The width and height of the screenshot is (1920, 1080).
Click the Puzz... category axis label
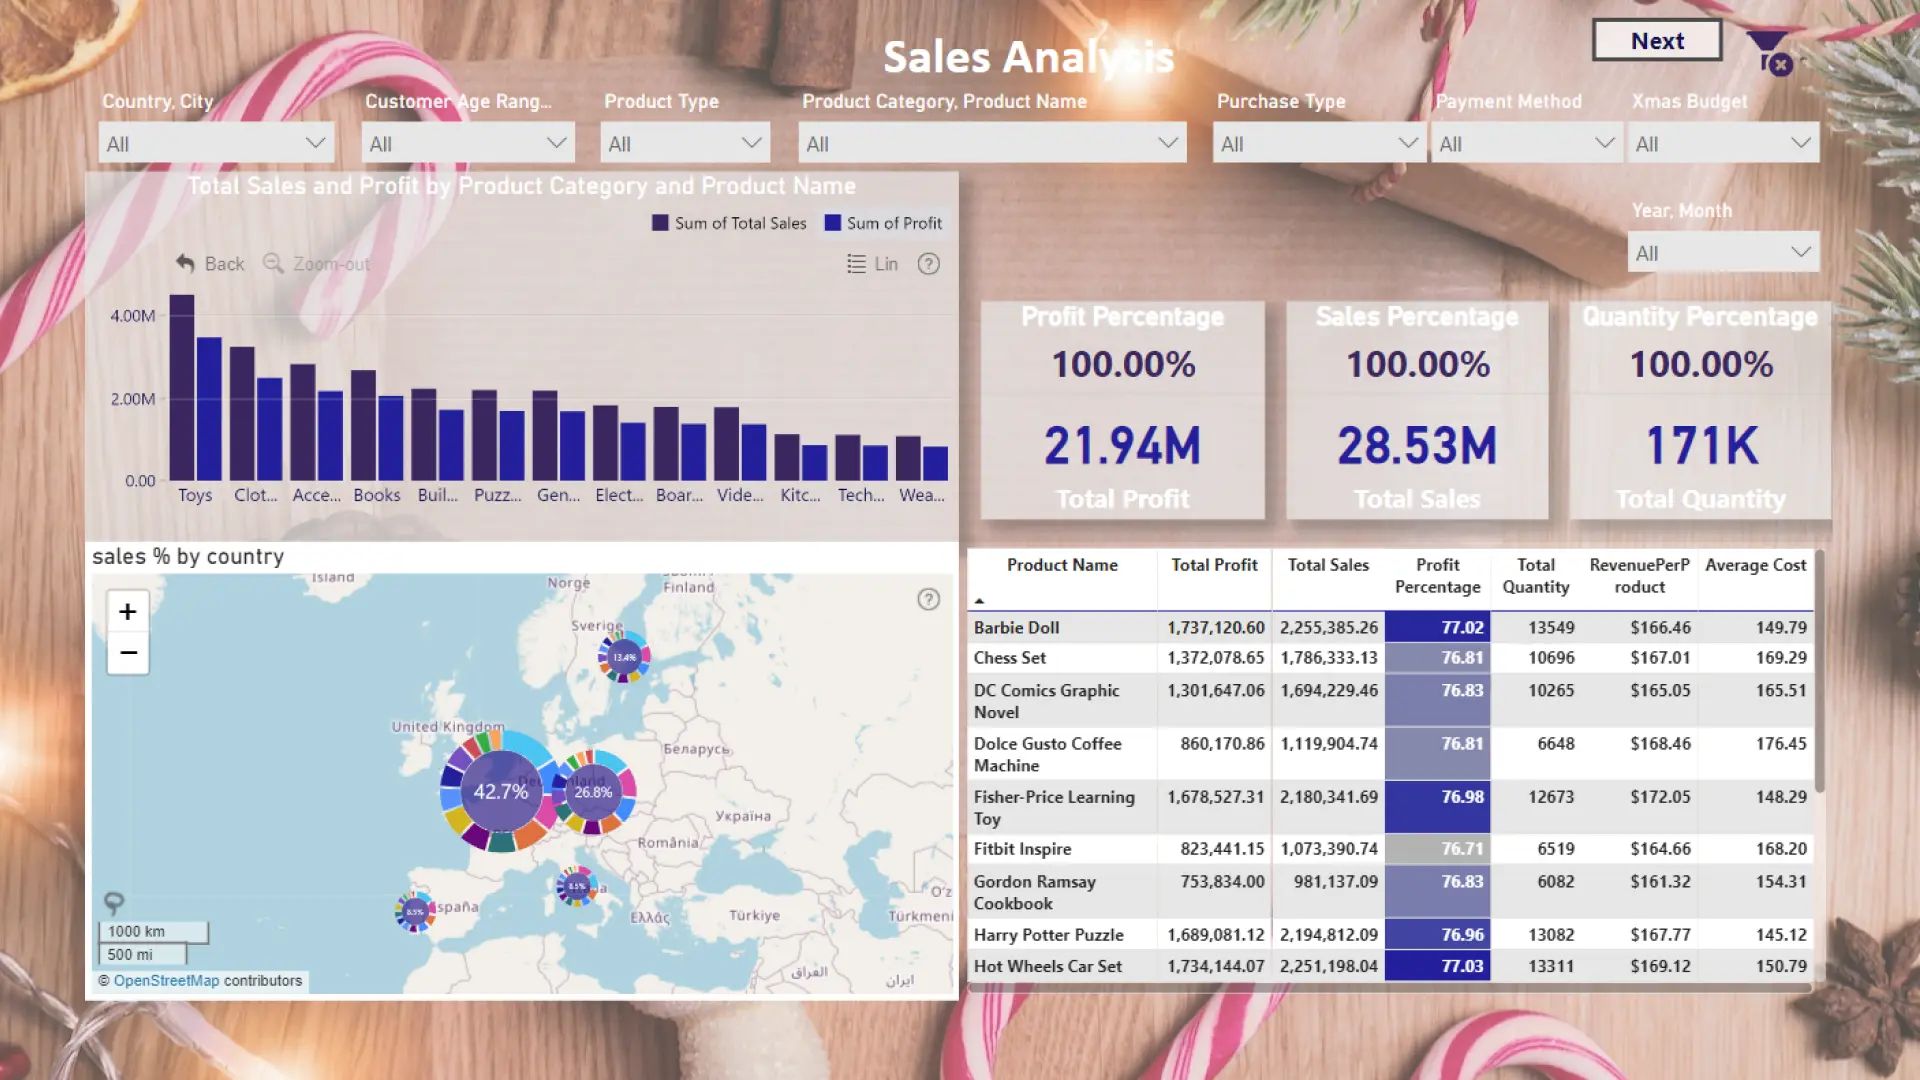[497, 495]
